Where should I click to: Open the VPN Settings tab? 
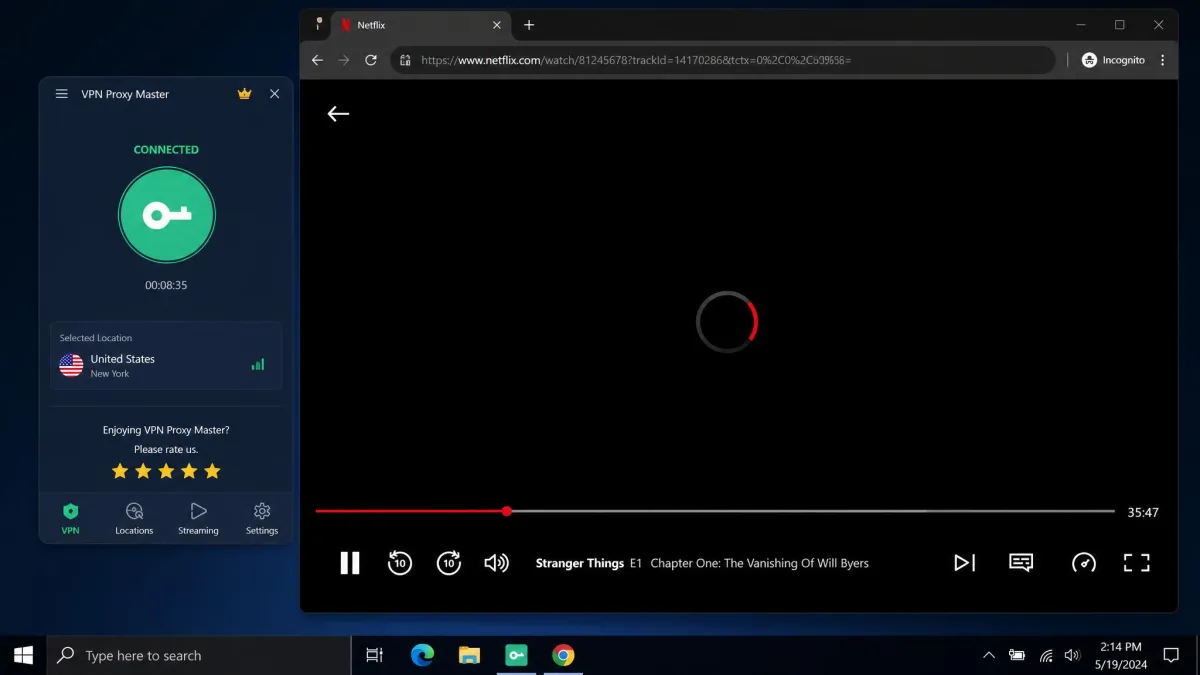point(262,518)
